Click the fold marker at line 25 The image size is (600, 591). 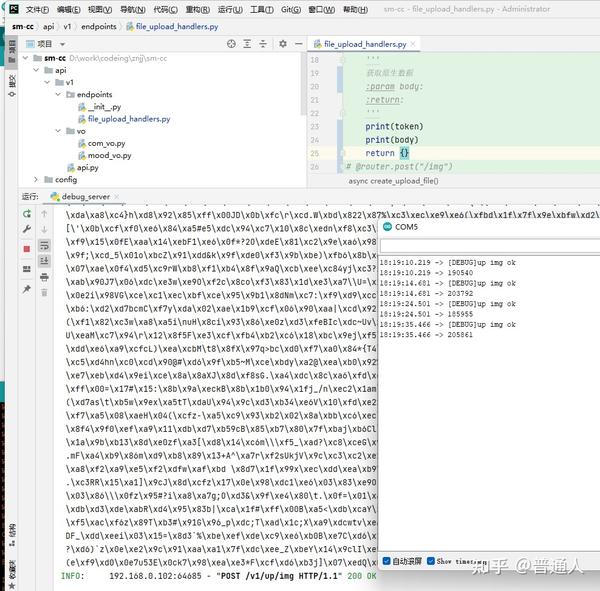coord(342,153)
